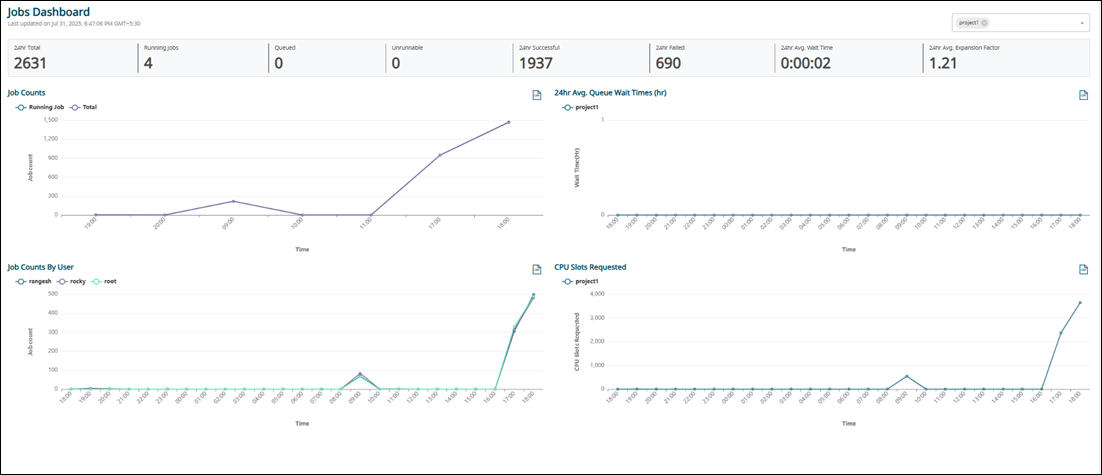
Task: Export the CPU Slots Requested chart
Action: pyautogui.click(x=1083, y=269)
